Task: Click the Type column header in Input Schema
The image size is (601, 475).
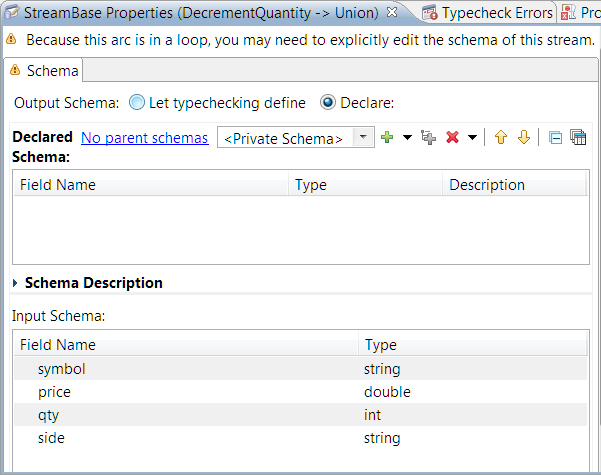Action: click(381, 345)
